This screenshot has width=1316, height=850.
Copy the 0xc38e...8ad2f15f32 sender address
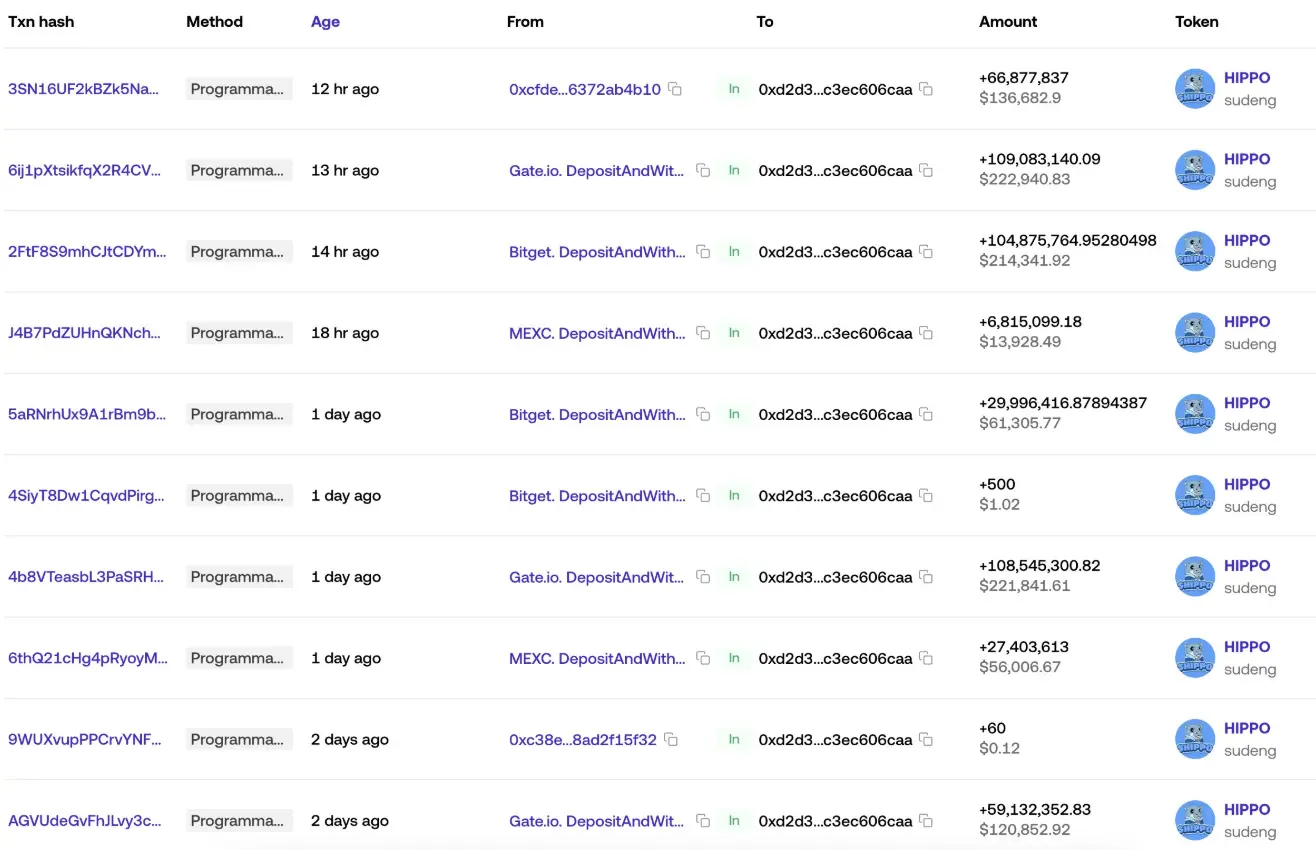671,740
